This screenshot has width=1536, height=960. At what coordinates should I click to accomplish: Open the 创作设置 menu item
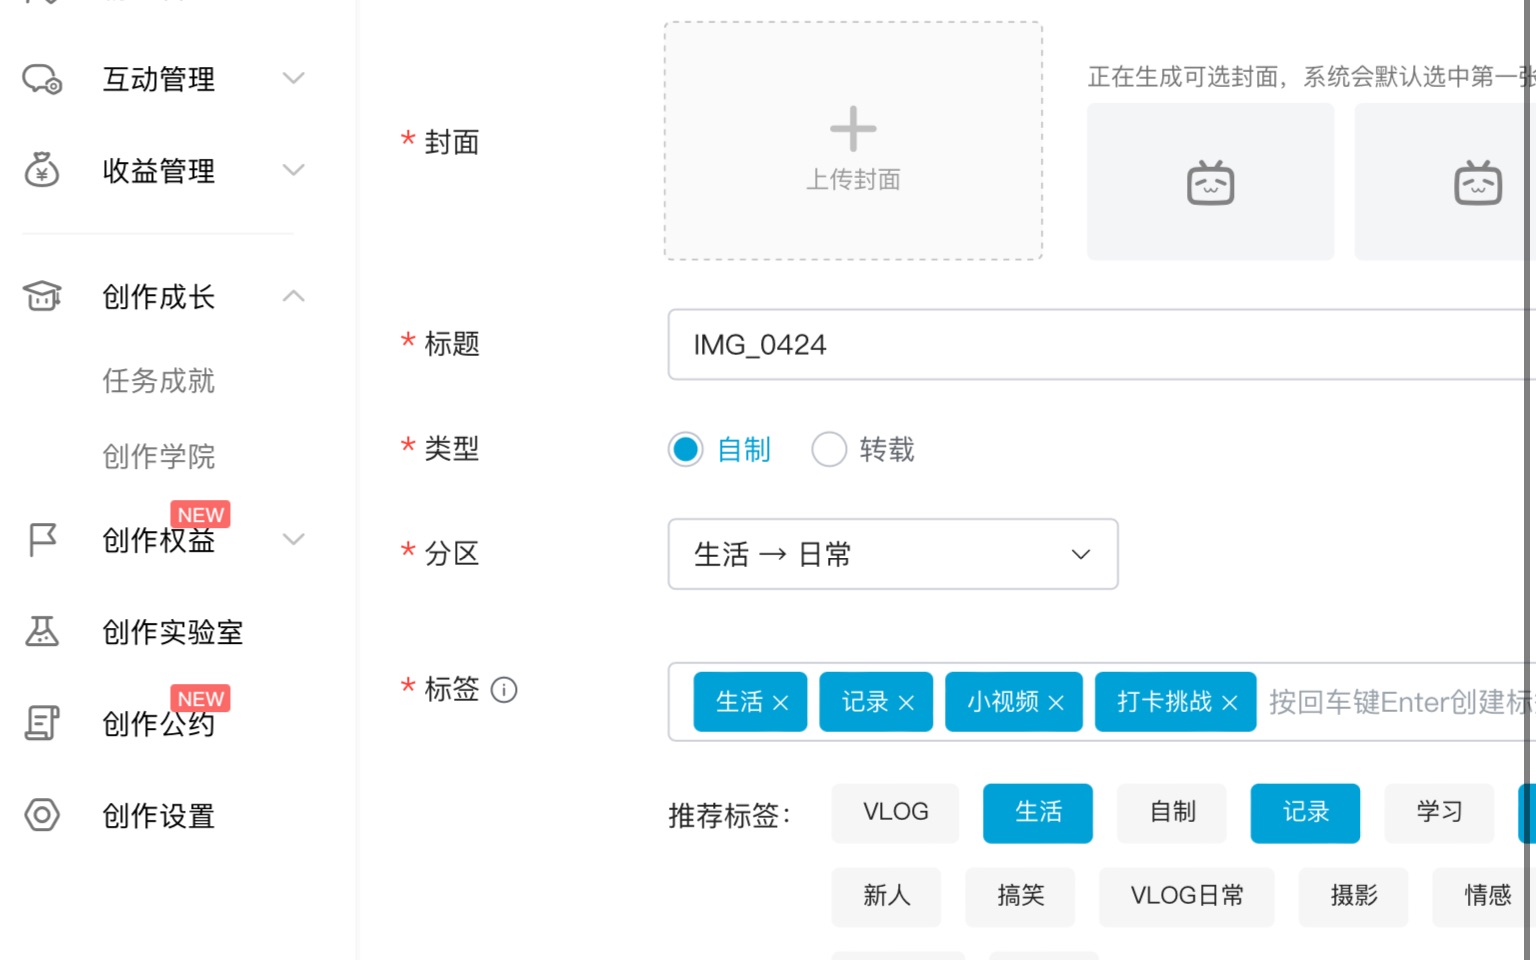pos(159,816)
